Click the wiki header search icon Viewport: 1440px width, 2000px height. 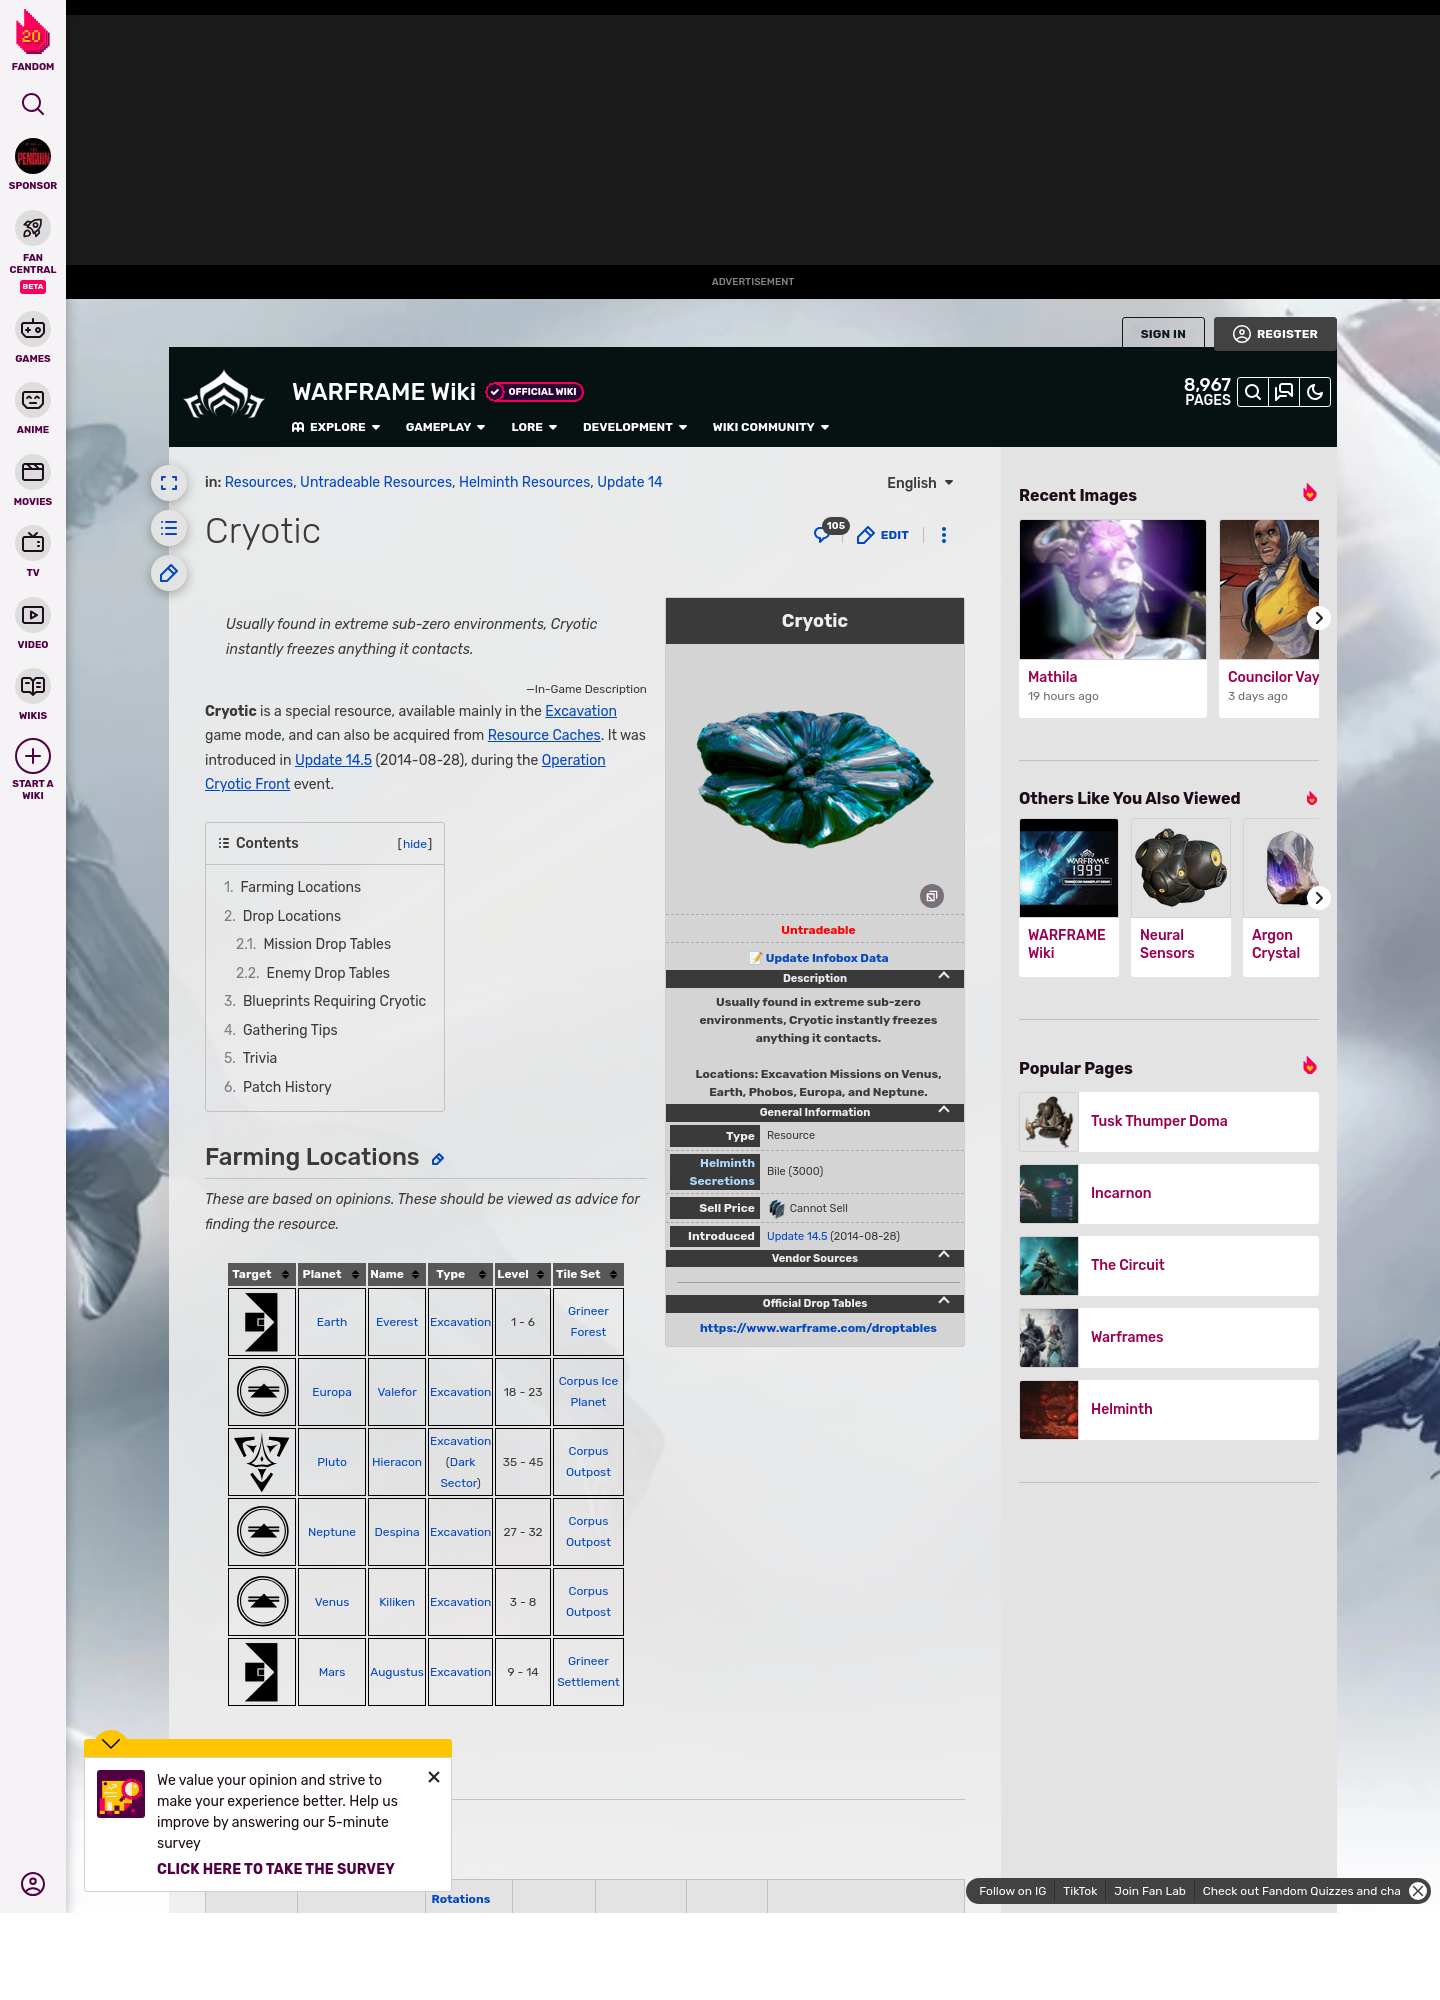coord(1253,392)
